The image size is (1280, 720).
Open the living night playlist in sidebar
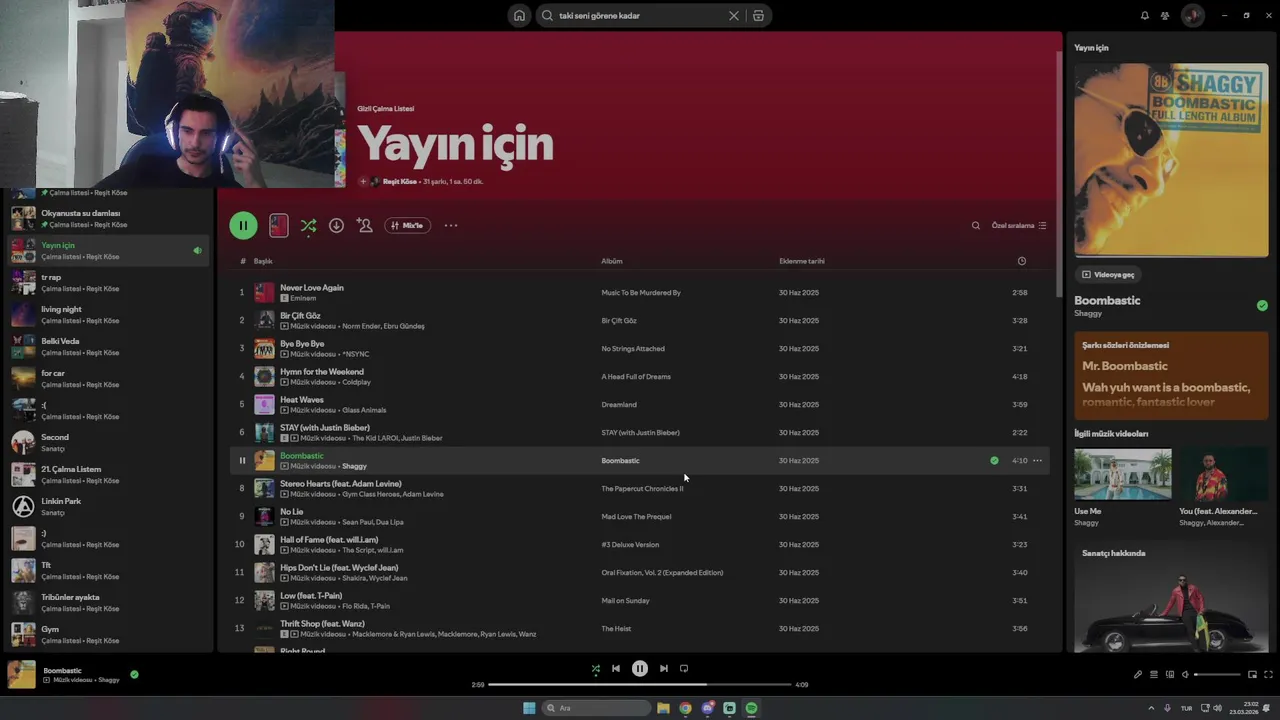pyautogui.click(x=110, y=314)
